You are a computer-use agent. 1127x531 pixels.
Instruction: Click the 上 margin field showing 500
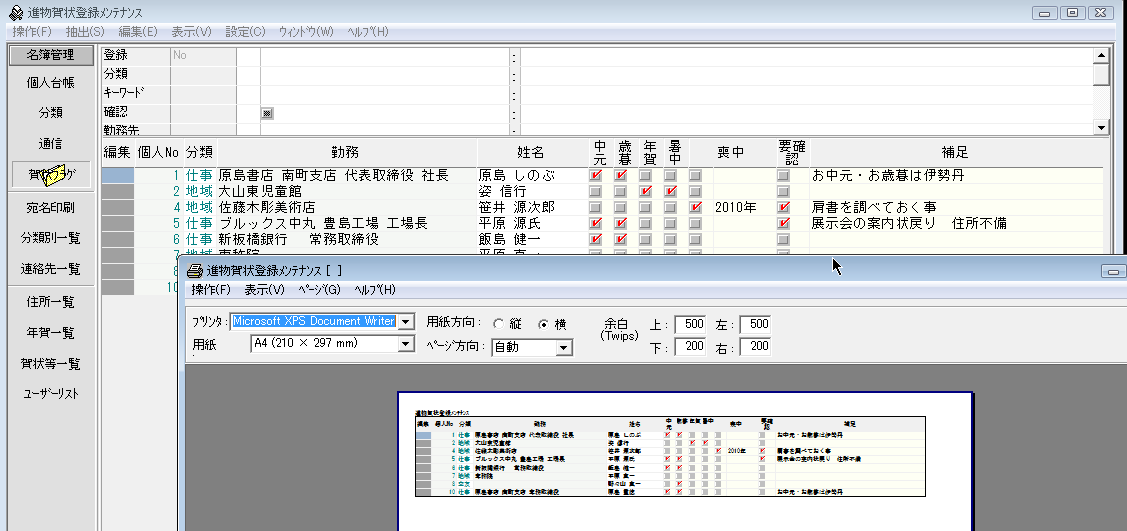click(x=691, y=324)
